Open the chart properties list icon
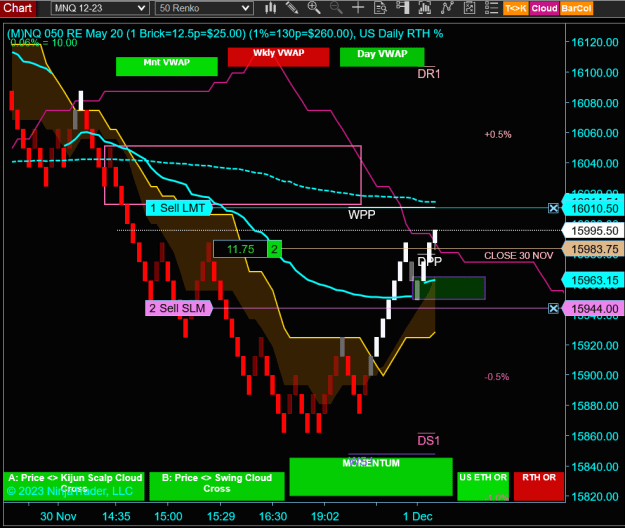Viewport: 625px width, 528px height. pos(492,8)
